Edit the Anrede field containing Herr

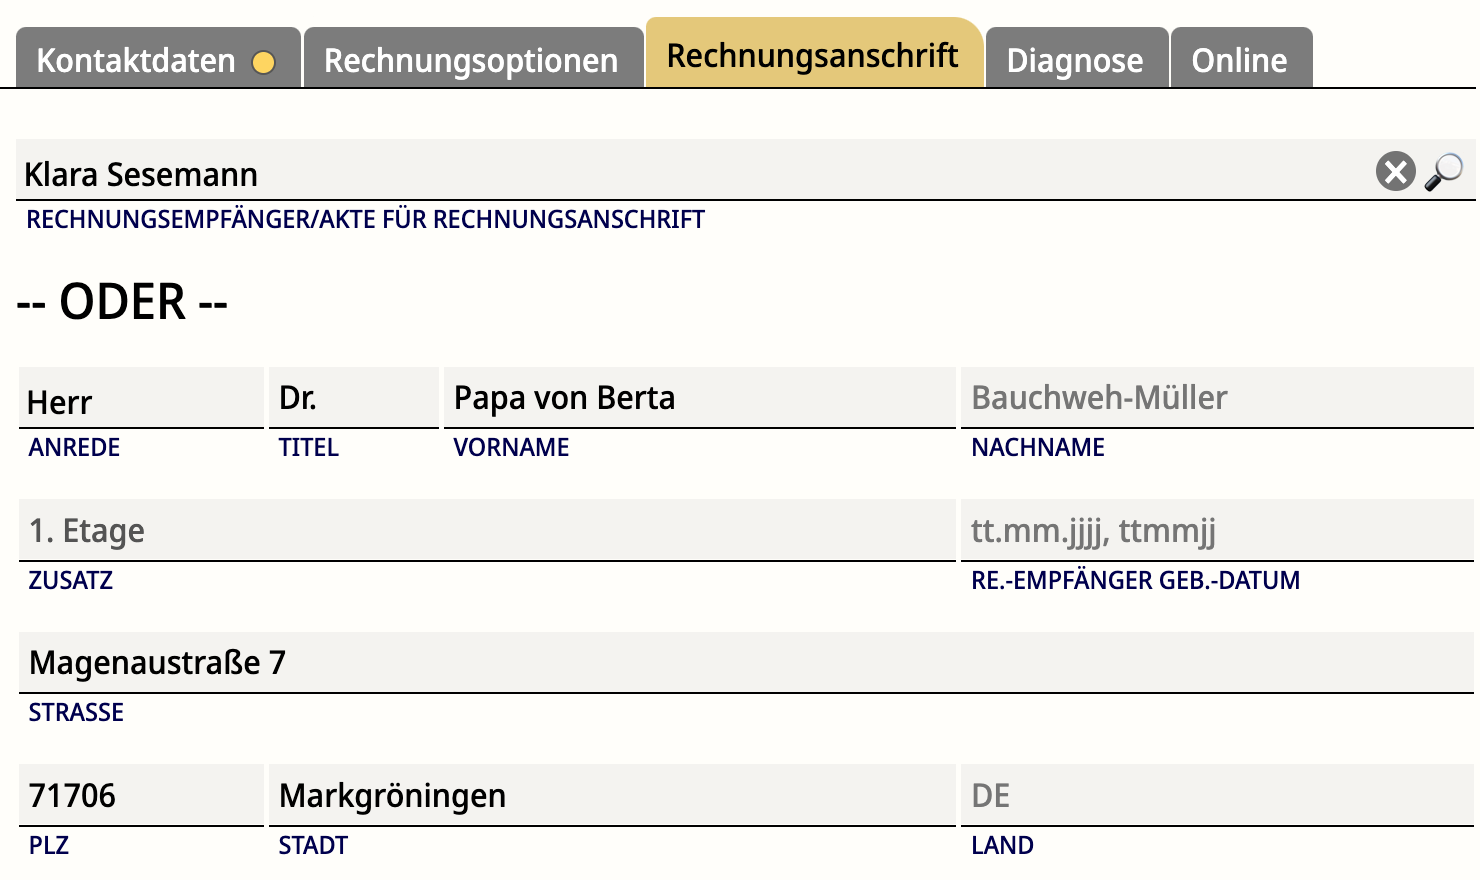click(141, 398)
